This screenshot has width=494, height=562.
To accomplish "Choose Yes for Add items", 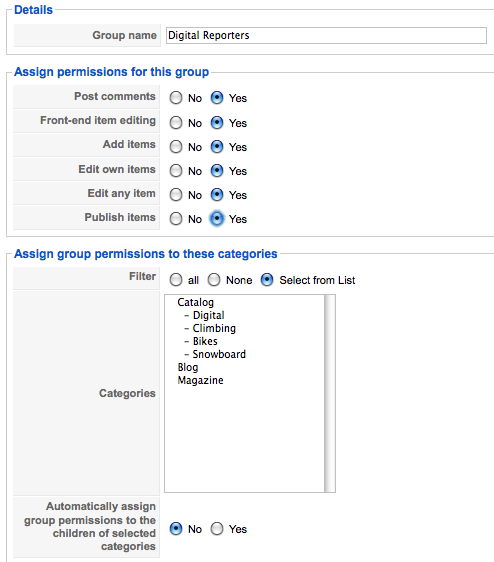I will (217, 147).
